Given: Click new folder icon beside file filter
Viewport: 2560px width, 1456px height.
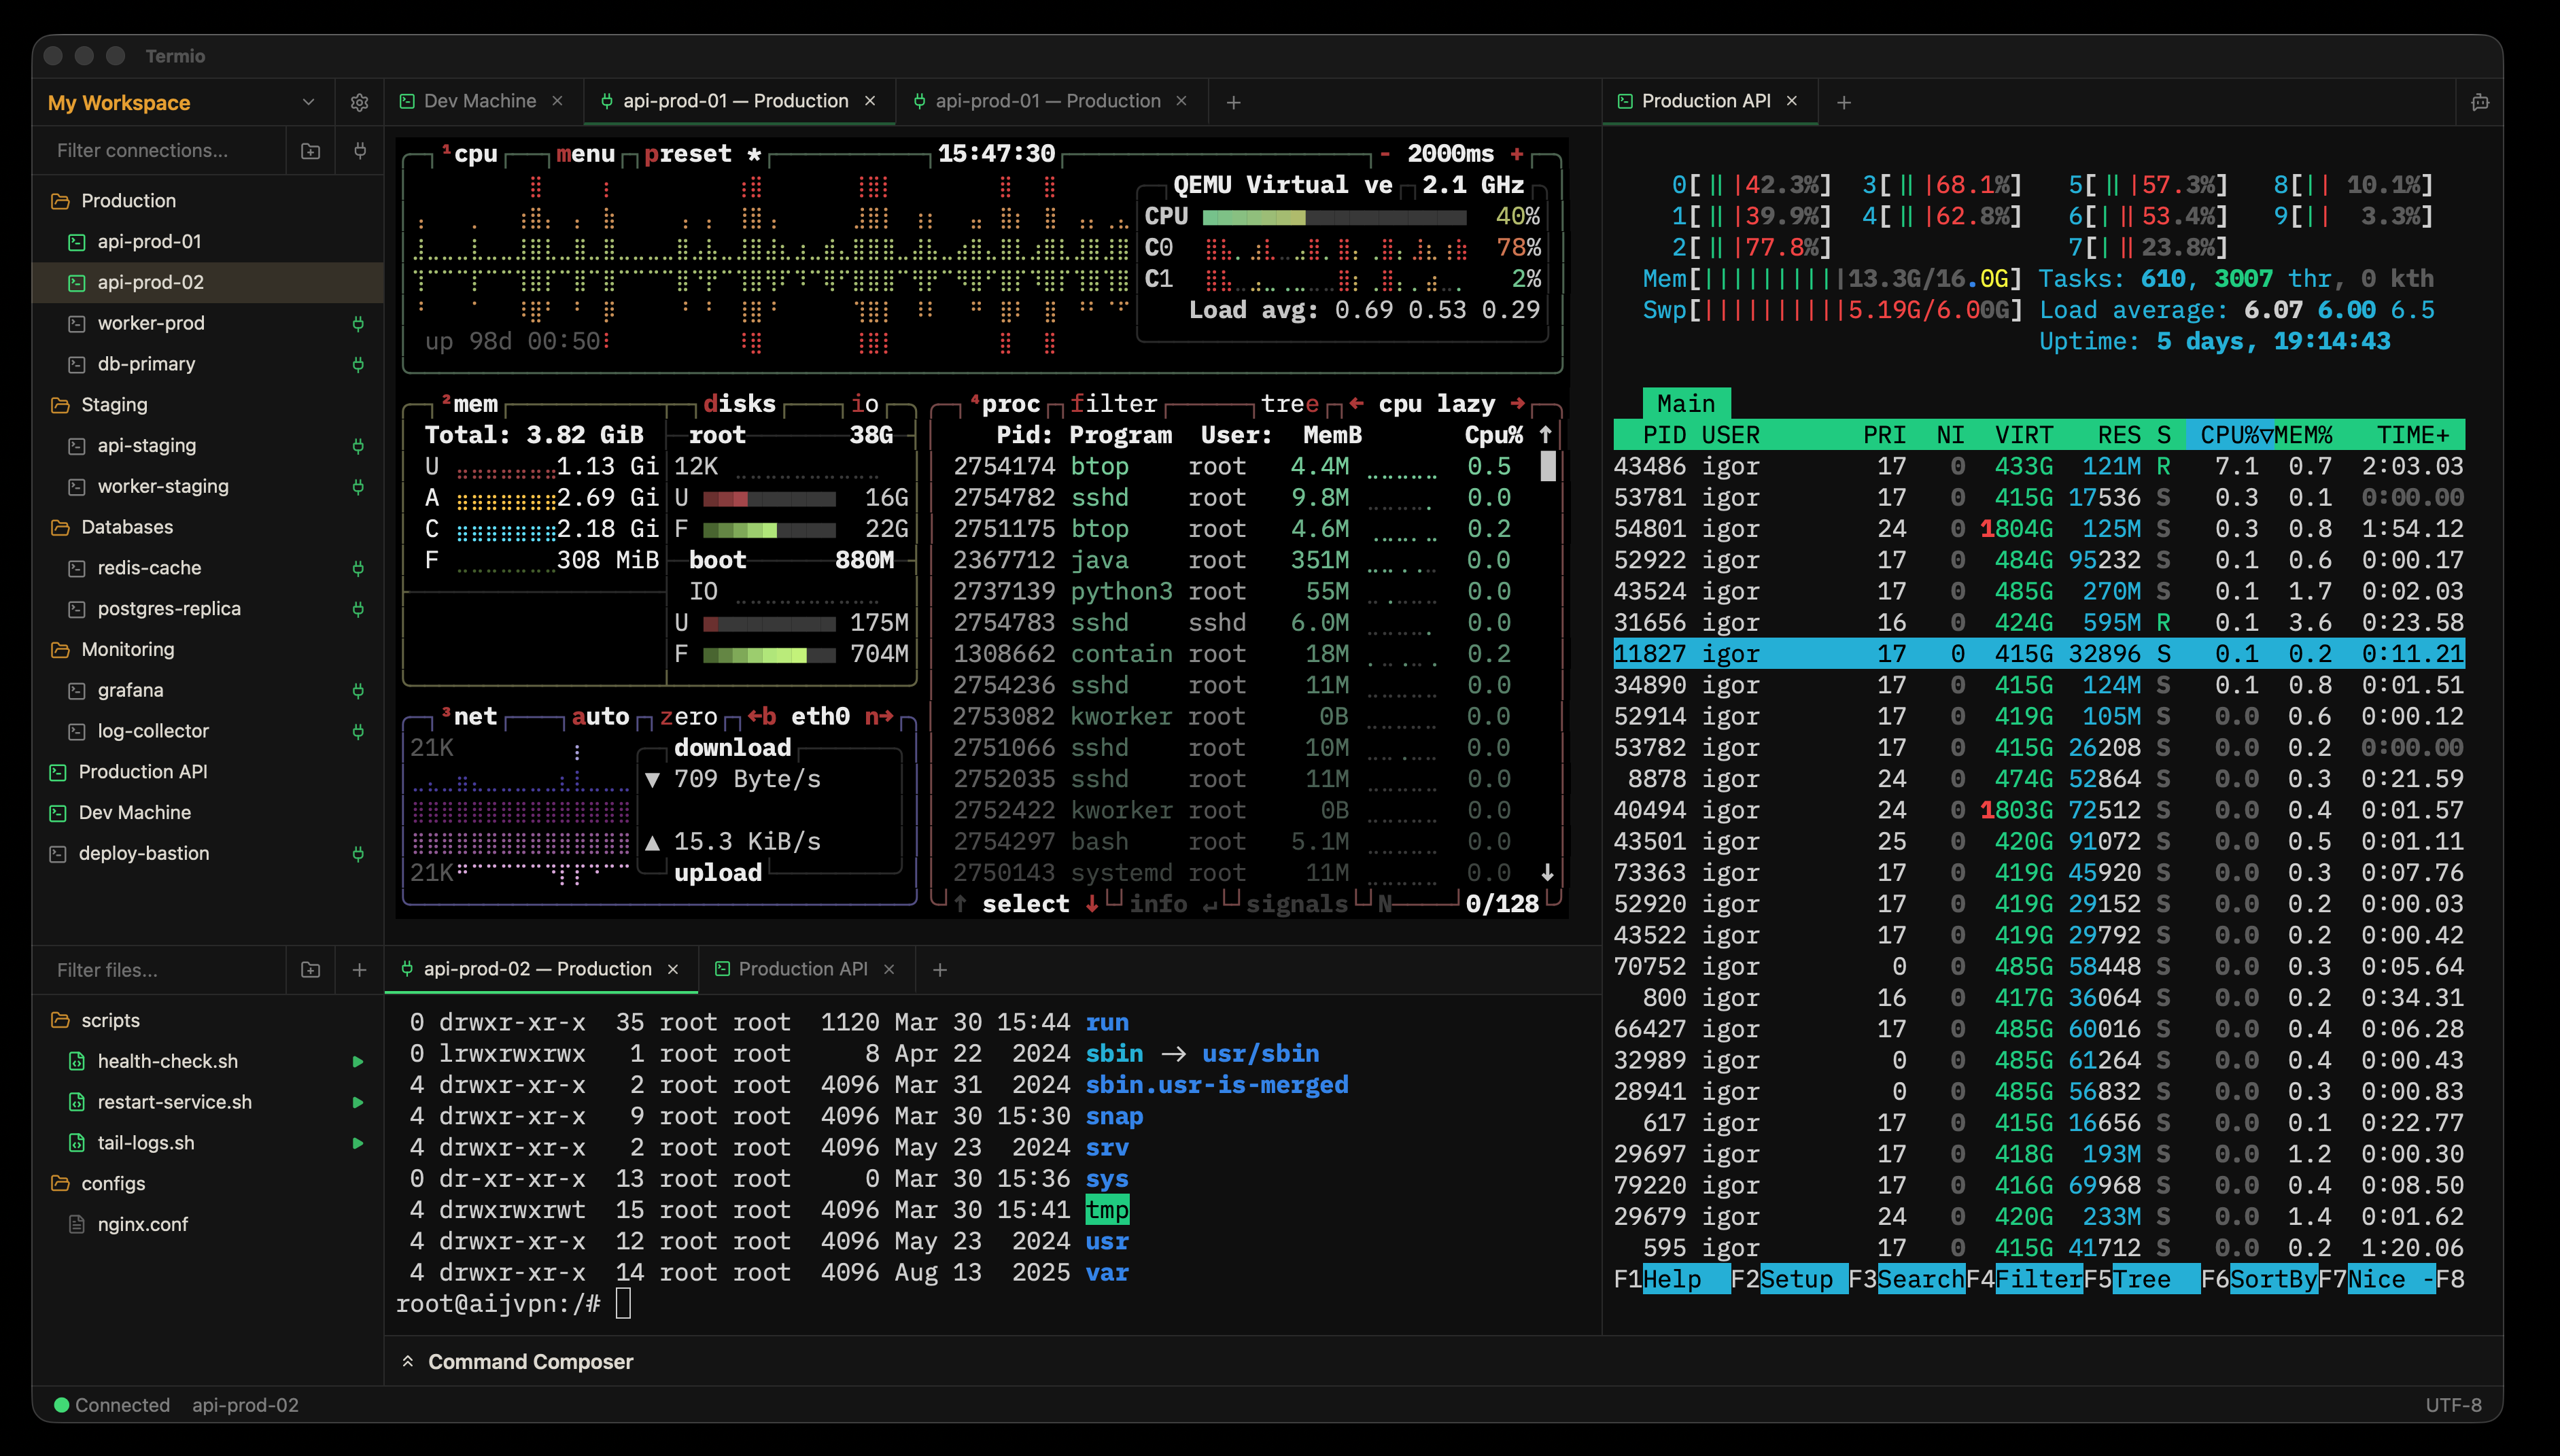Looking at the screenshot, I should tap(310, 970).
